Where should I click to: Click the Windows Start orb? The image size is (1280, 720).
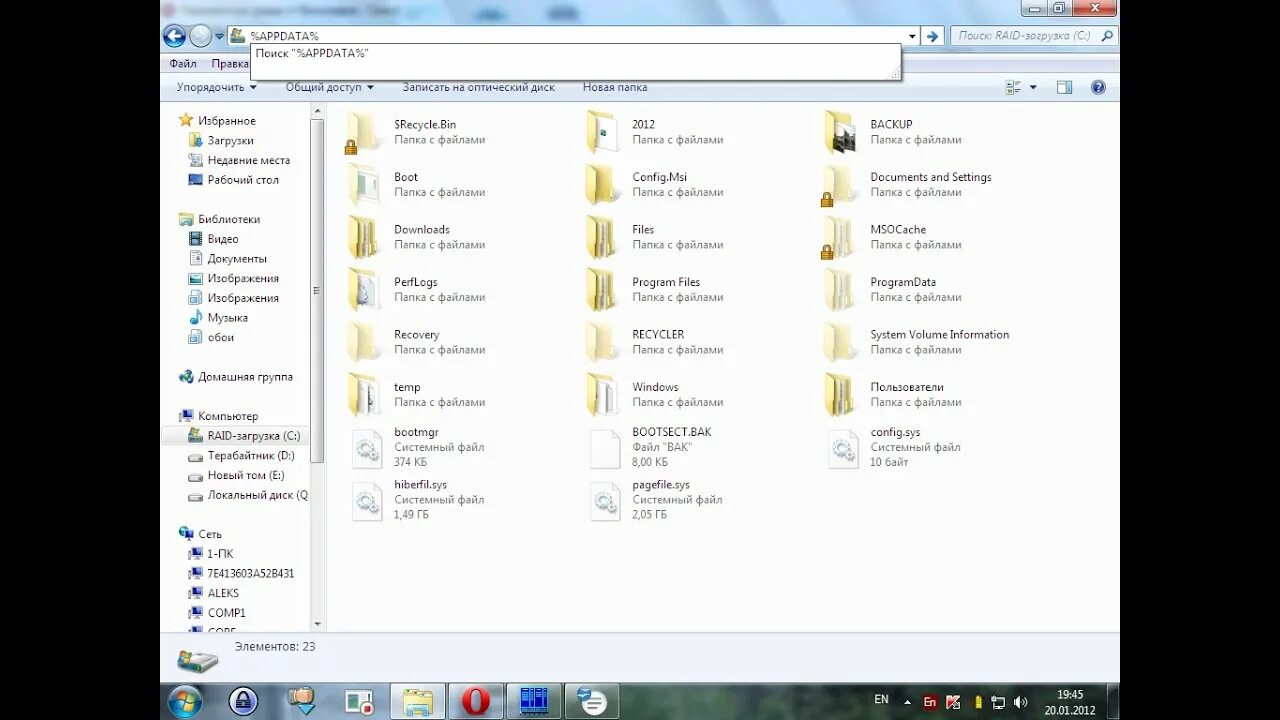pos(185,702)
